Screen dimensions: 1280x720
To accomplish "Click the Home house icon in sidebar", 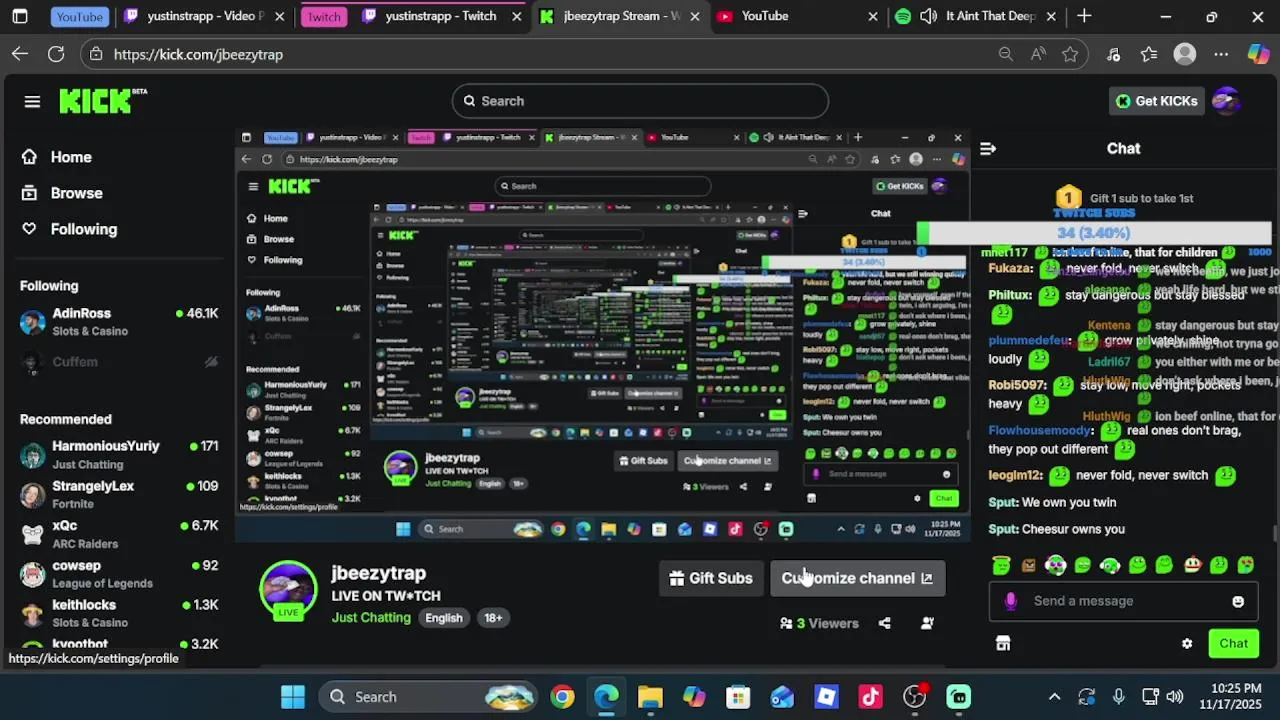I will point(30,157).
